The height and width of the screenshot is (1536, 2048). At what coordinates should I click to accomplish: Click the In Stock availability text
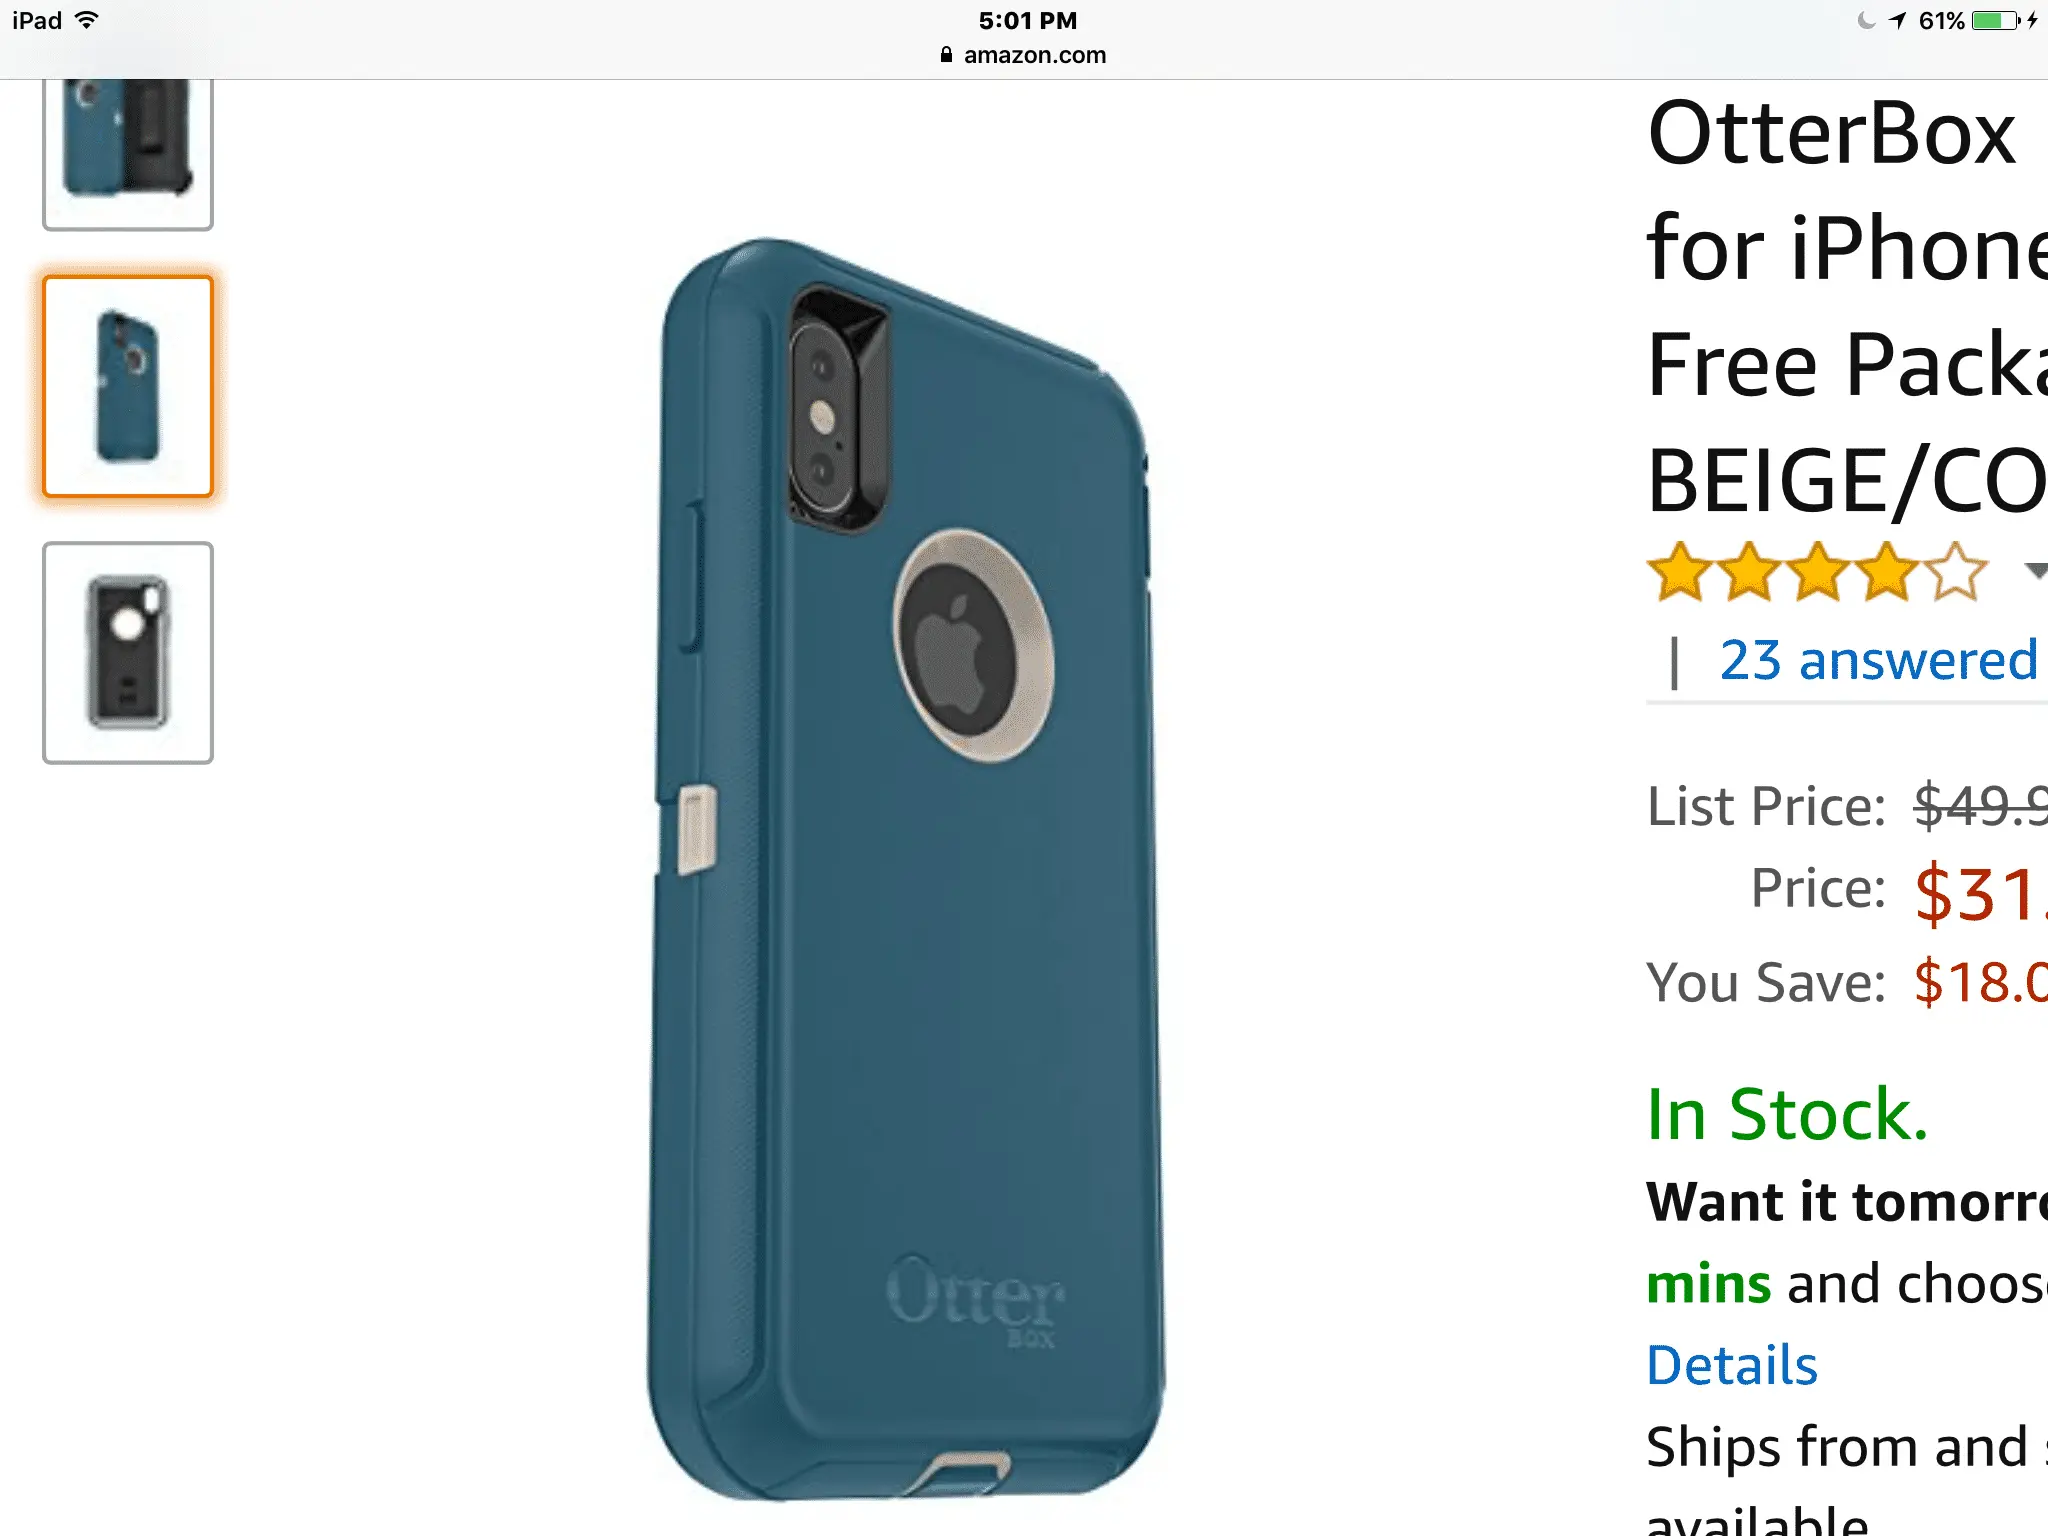pos(1787,1114)
